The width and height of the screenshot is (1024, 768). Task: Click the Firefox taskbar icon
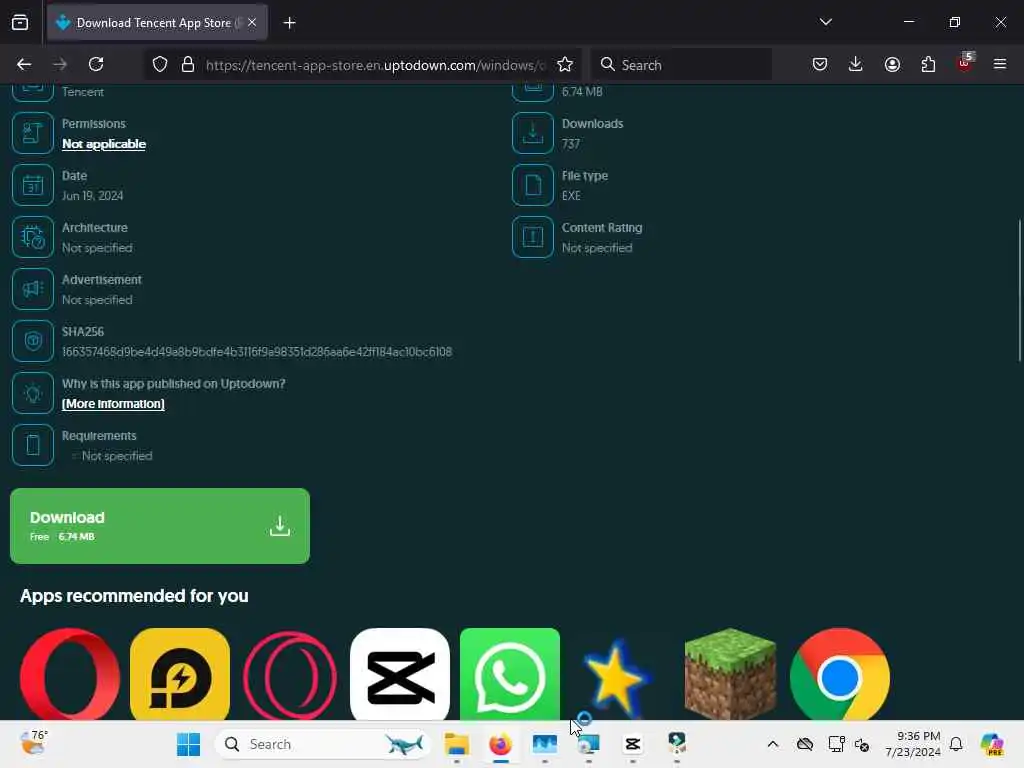click(500, 744)
